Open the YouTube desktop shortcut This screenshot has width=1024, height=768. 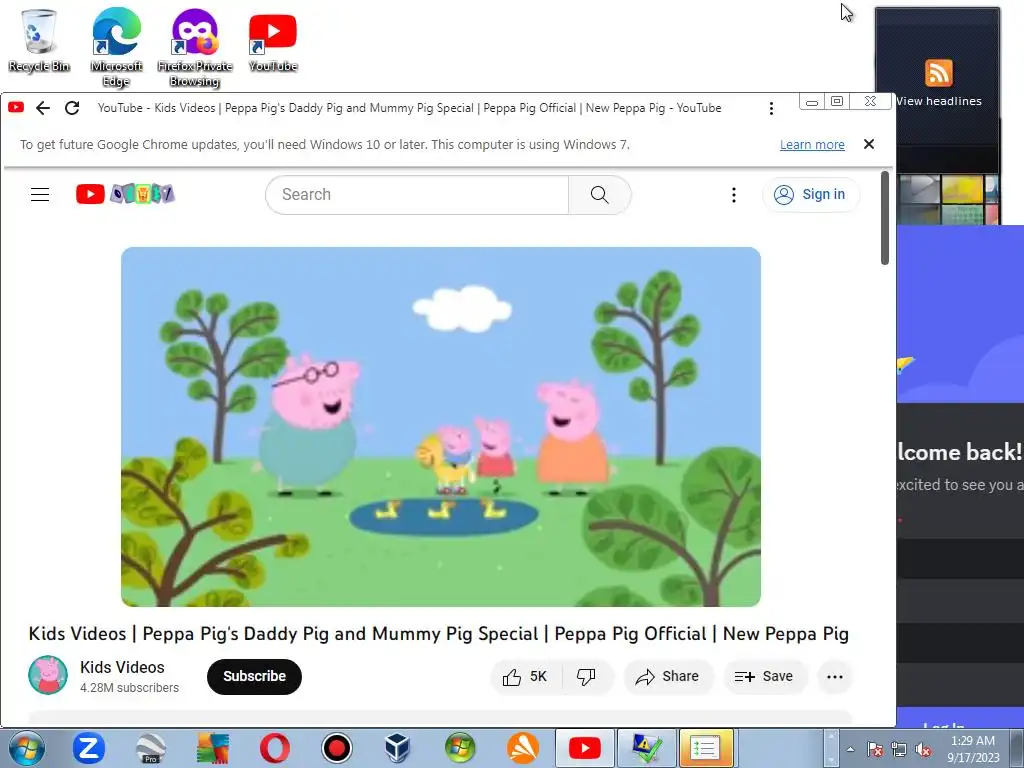[x=273, y=40]
